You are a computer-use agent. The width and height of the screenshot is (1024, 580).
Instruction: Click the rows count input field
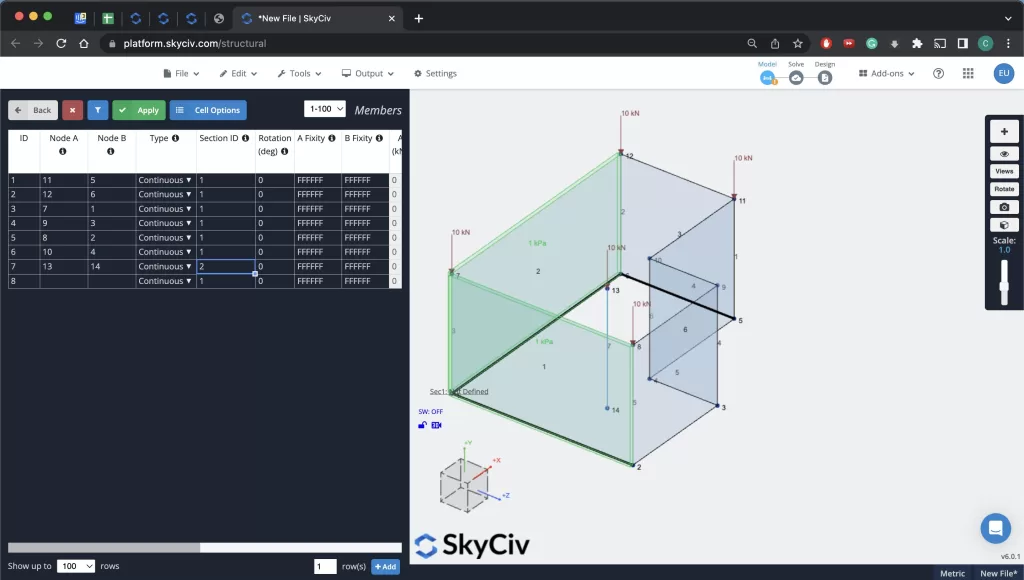point(325,566)
